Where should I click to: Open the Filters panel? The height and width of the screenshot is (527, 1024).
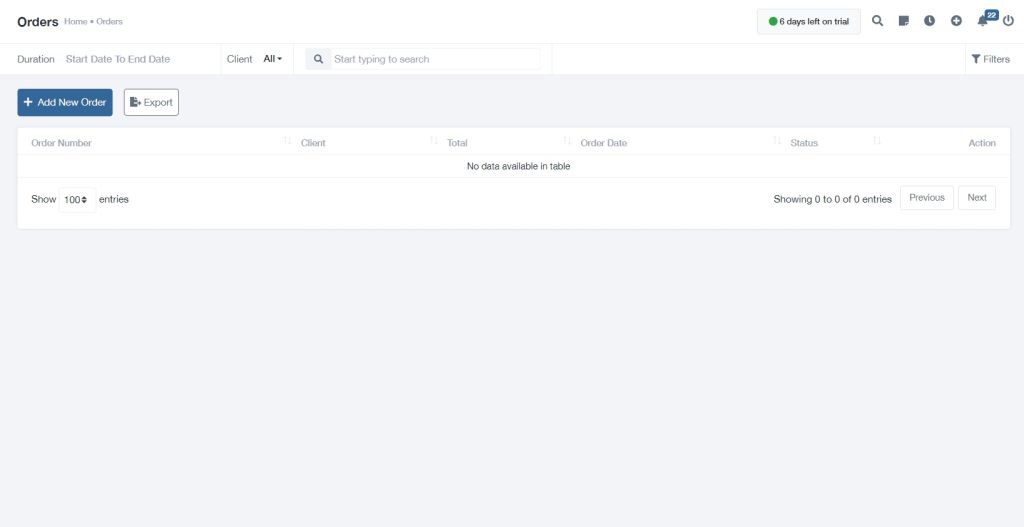990,59
